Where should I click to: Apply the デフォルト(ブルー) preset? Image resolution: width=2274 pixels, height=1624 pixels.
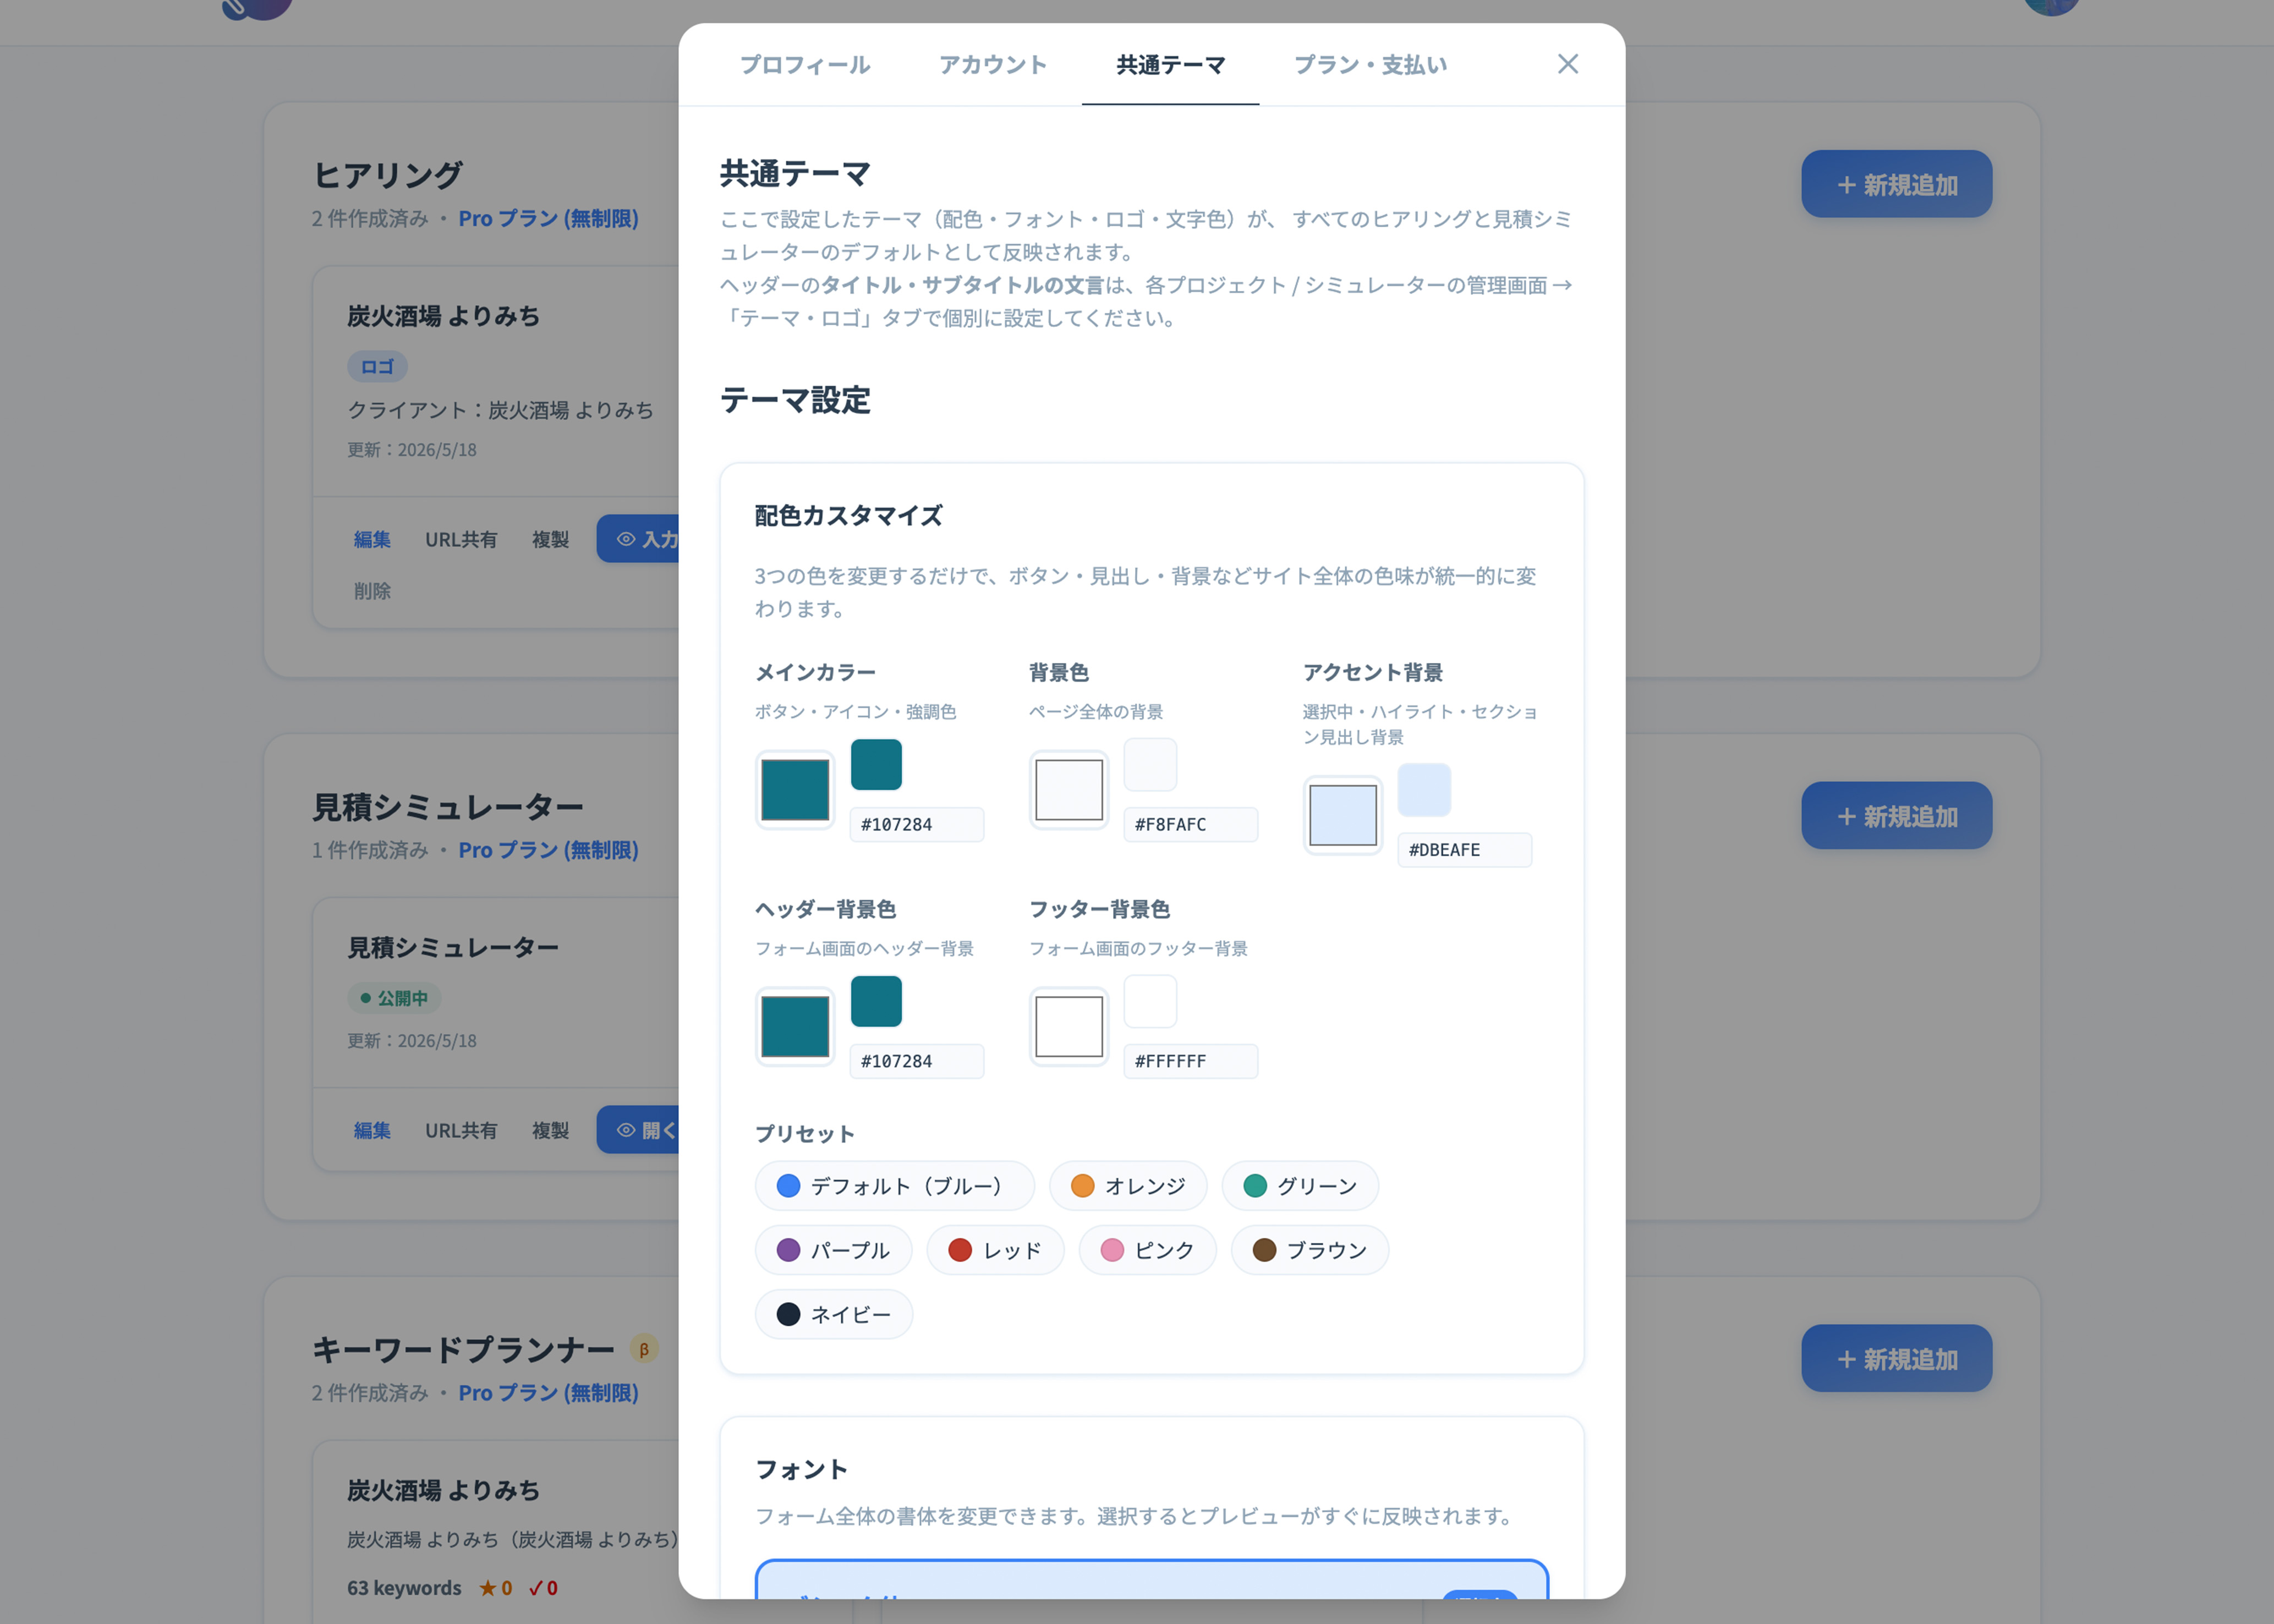pos(894,1186)
